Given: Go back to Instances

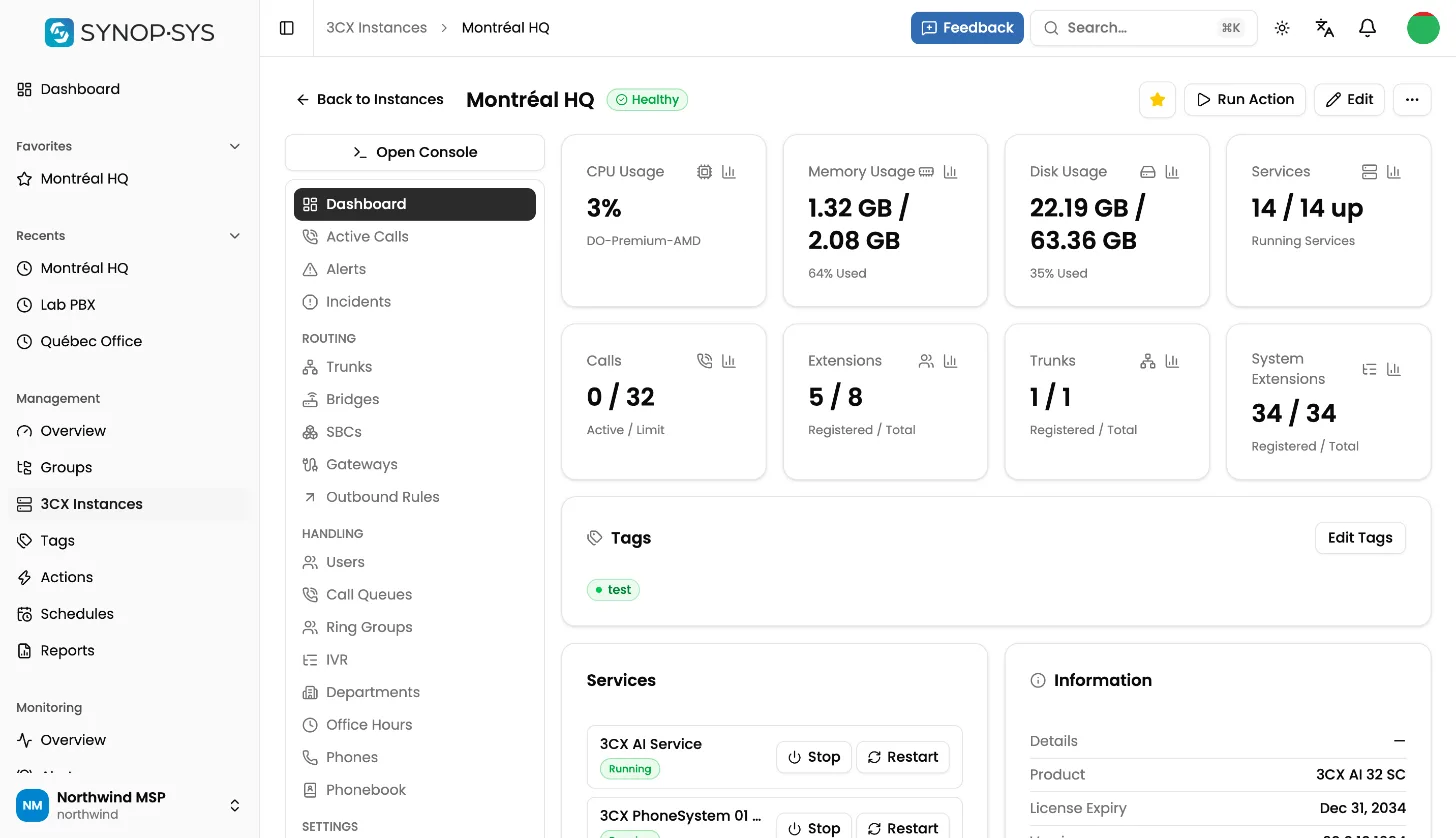Looking at the screenshot, I should pos(370,100).
